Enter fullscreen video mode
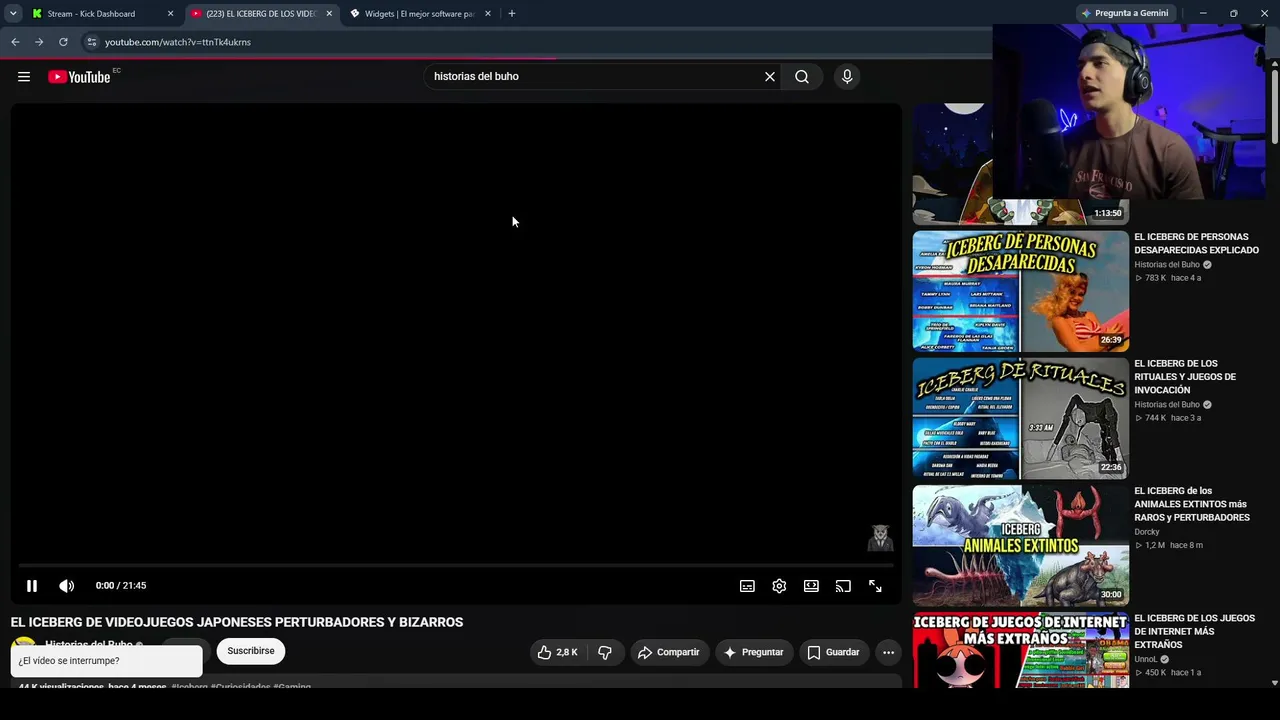Viewport: 1280px width, 720px height. pos(875,586)
